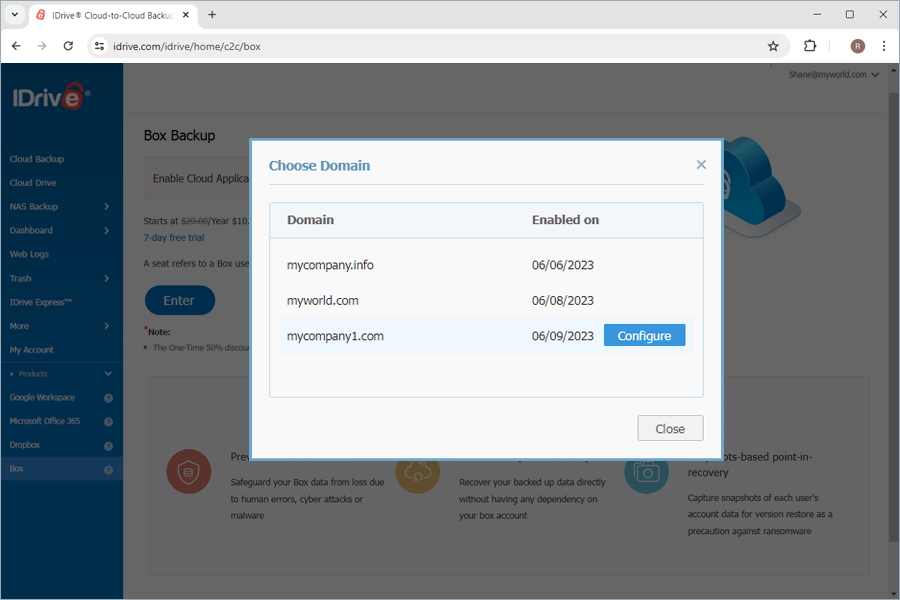900x600 pixels.
Task: Click the 06/06/2023 enabled date
Action: [562, 265]
